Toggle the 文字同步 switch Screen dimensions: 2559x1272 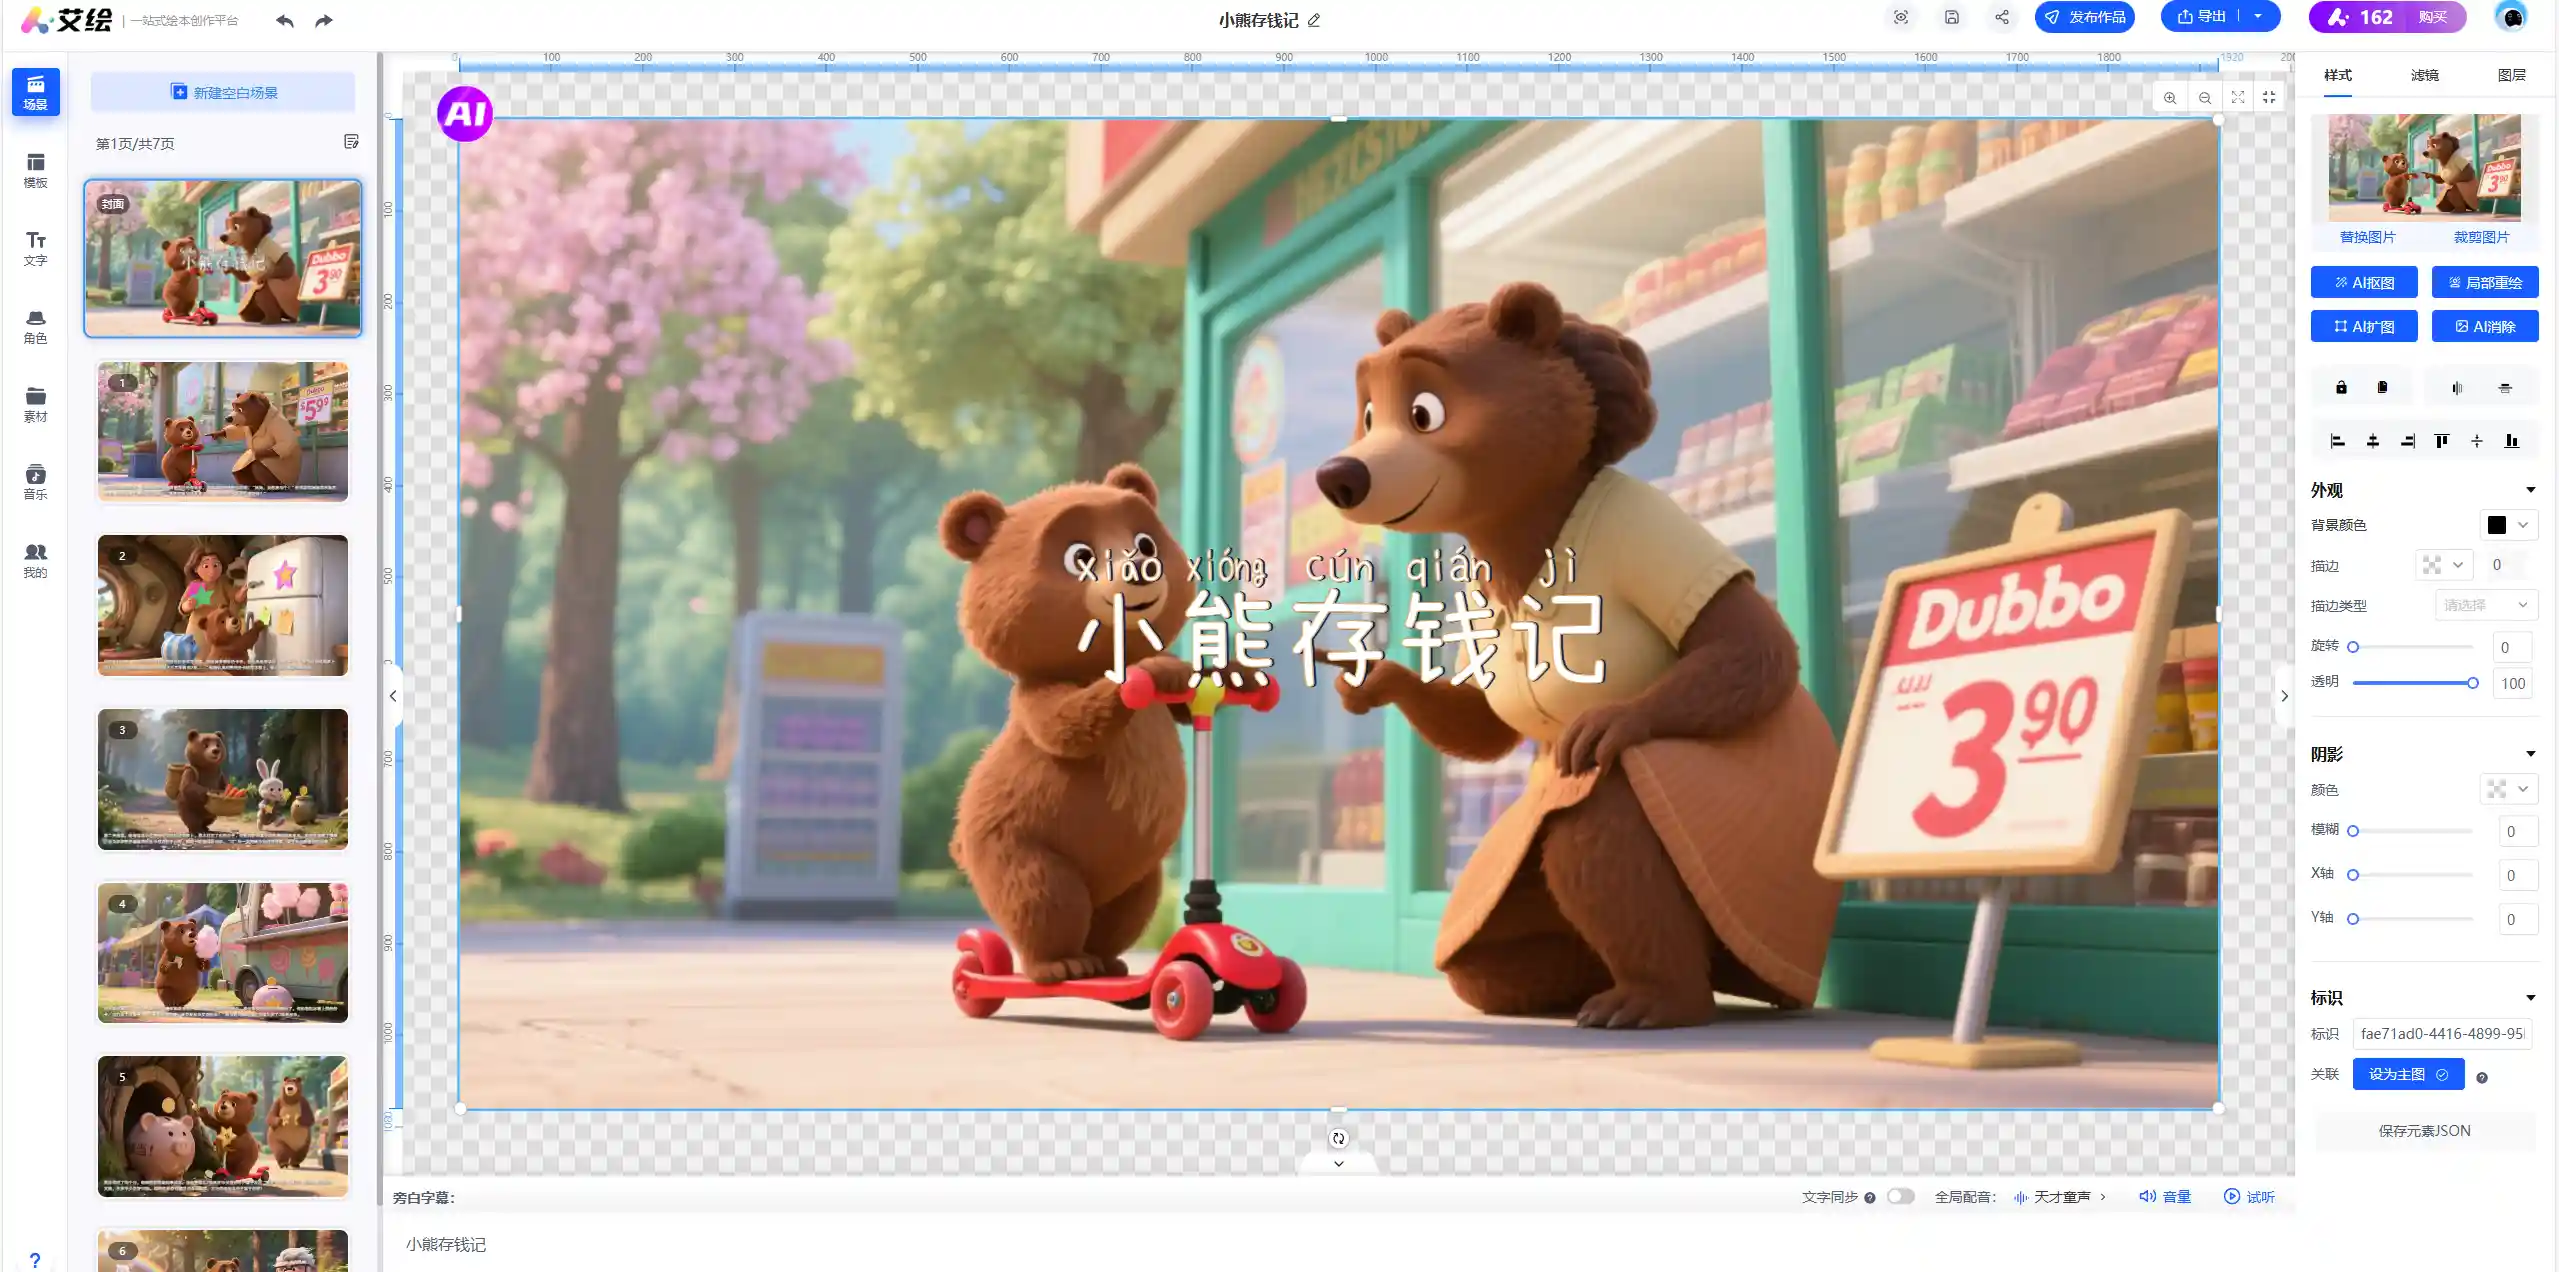(x=1900, y=1196)
